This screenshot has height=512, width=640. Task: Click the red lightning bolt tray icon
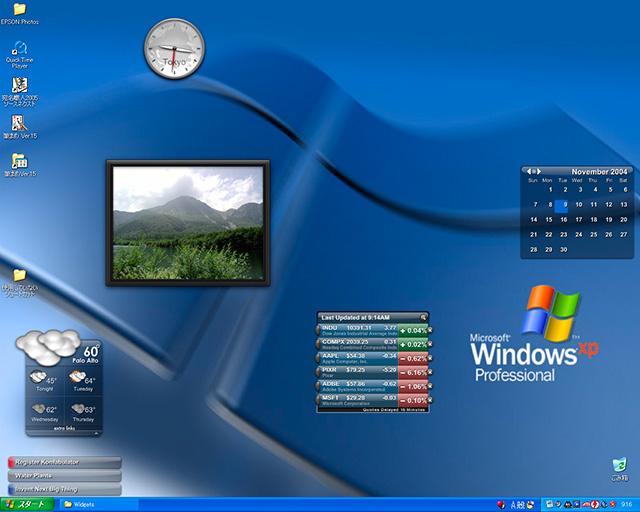point(595,505)
